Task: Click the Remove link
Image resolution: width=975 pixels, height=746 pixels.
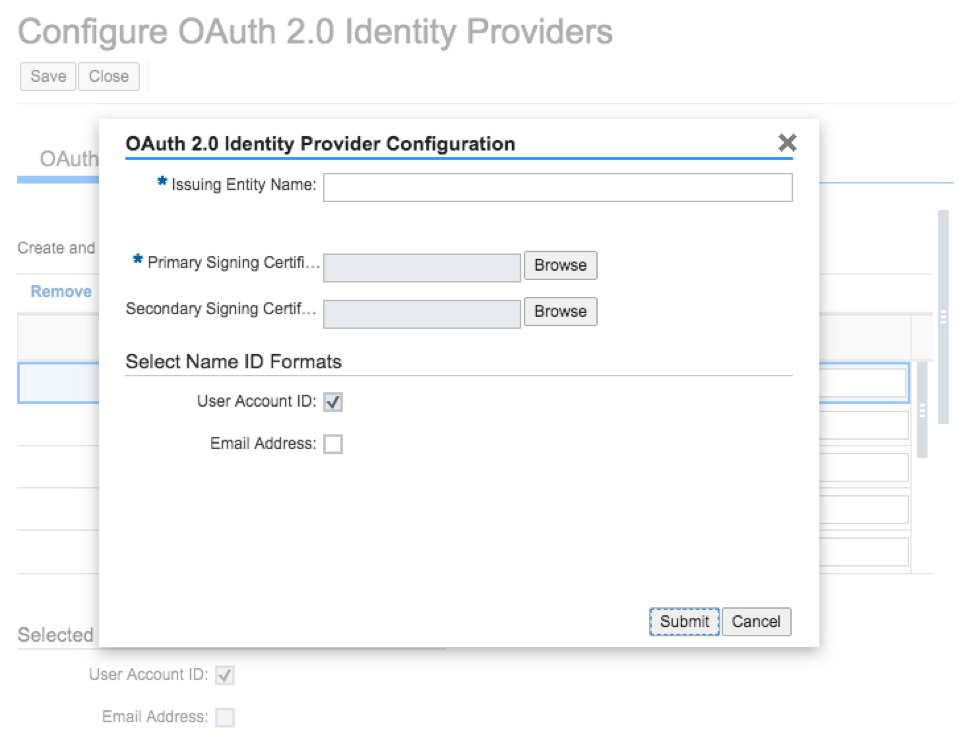Action: [60, 291]
